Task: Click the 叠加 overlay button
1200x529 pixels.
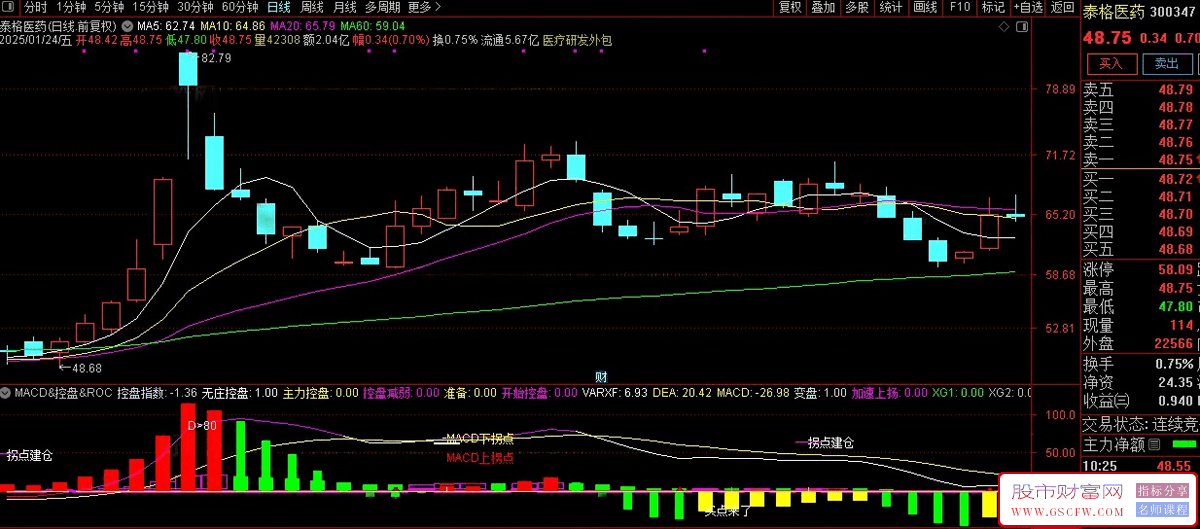Action: (823, 7)
